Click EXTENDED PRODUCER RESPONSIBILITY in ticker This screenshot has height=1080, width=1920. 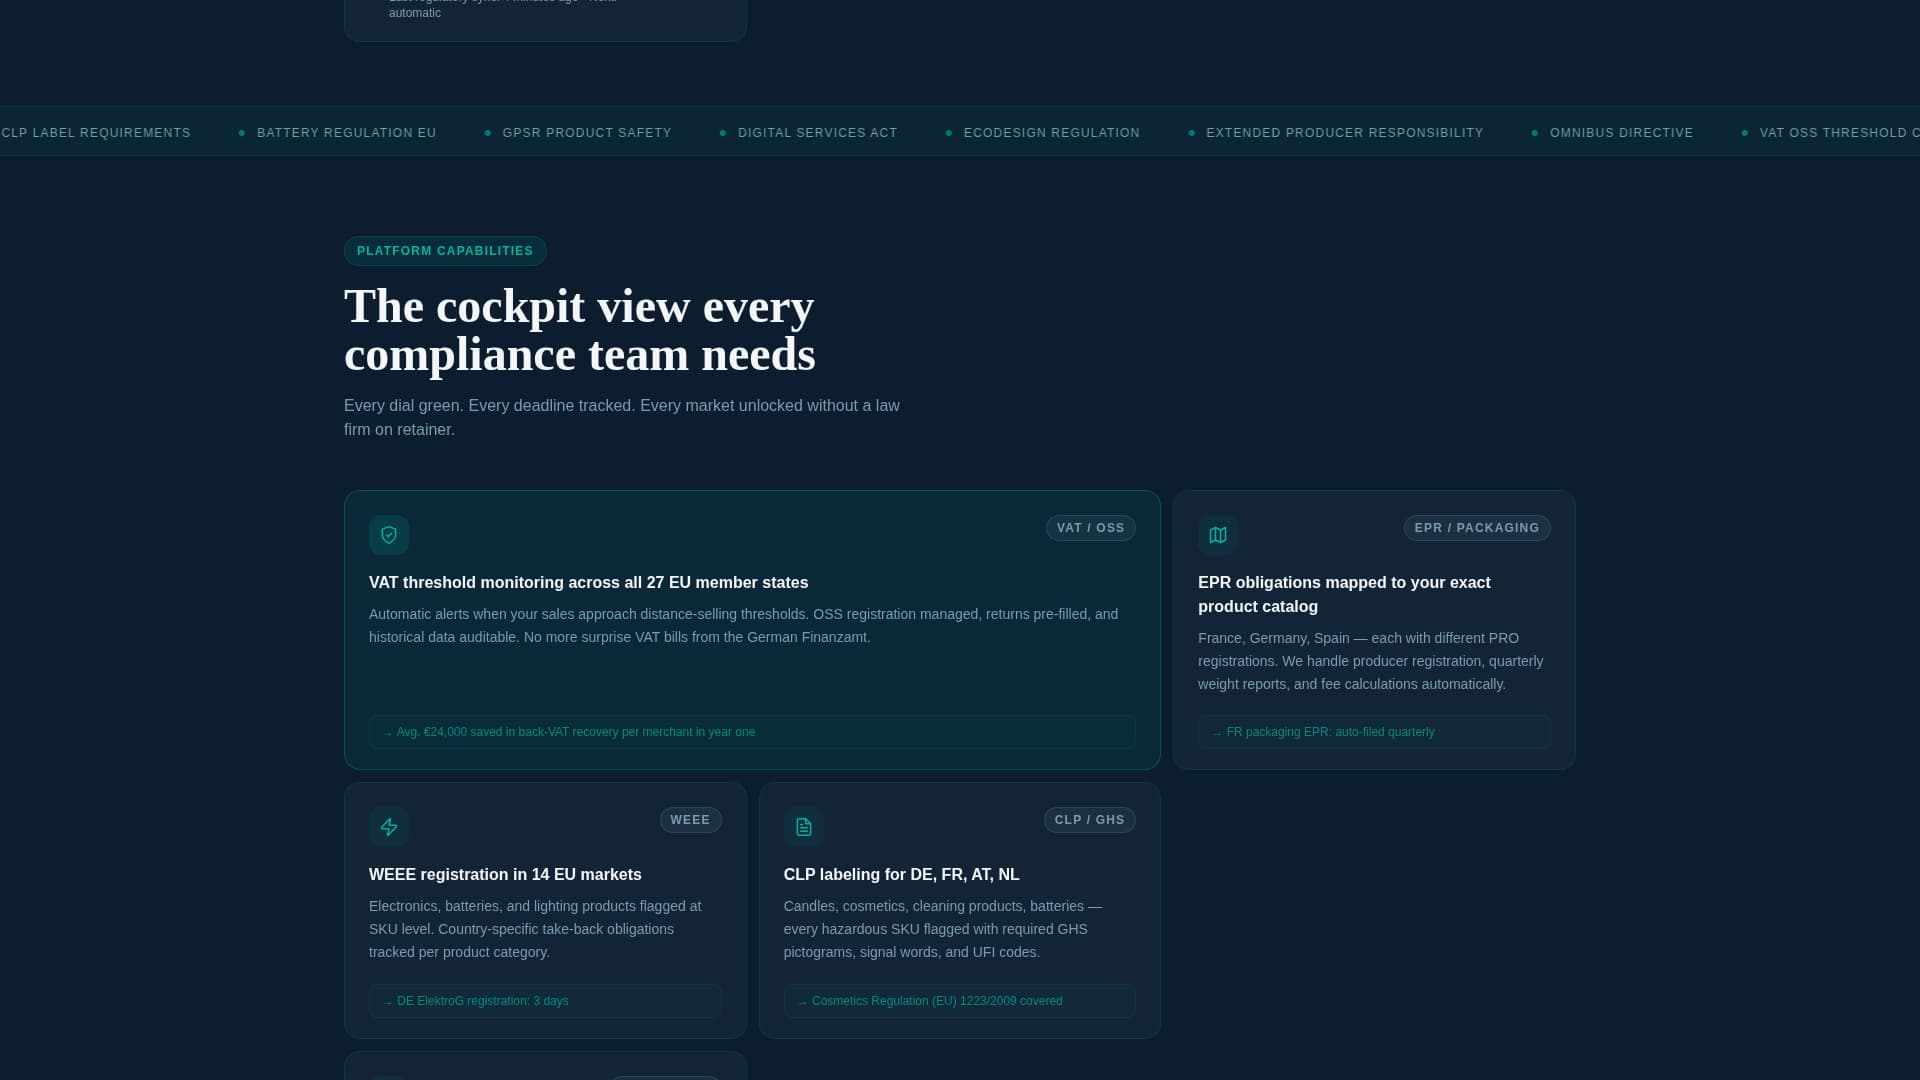pos(1345,133)
